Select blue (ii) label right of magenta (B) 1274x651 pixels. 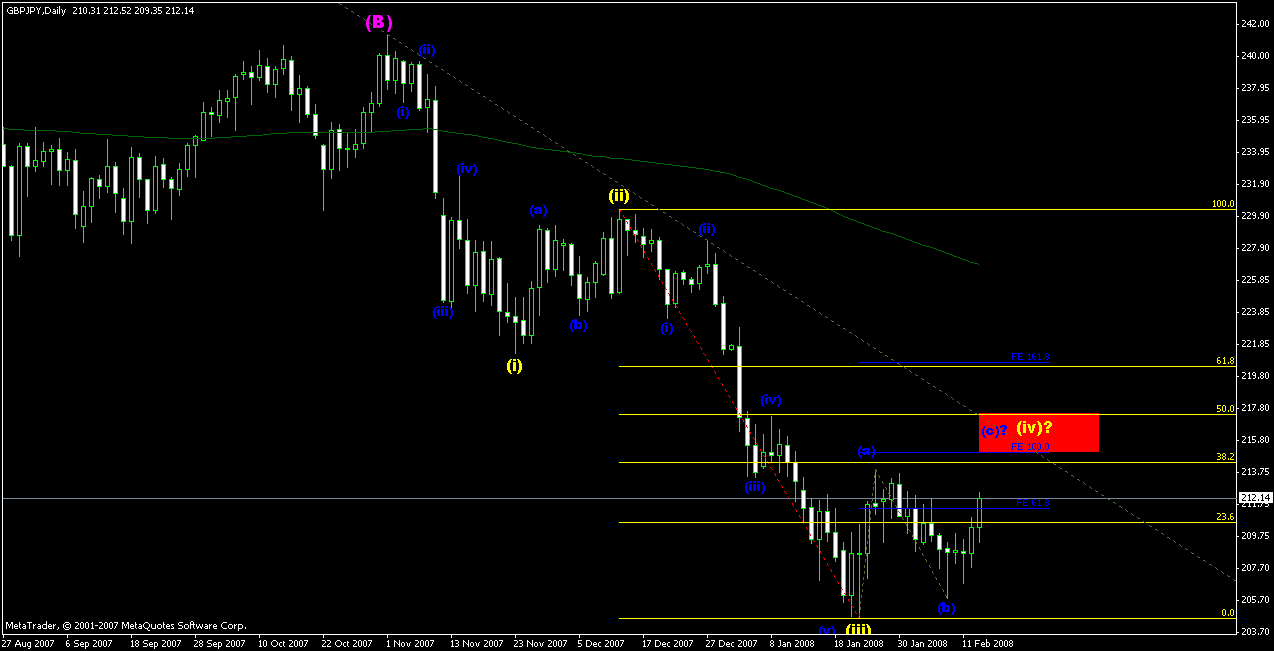tap(427, 49)
